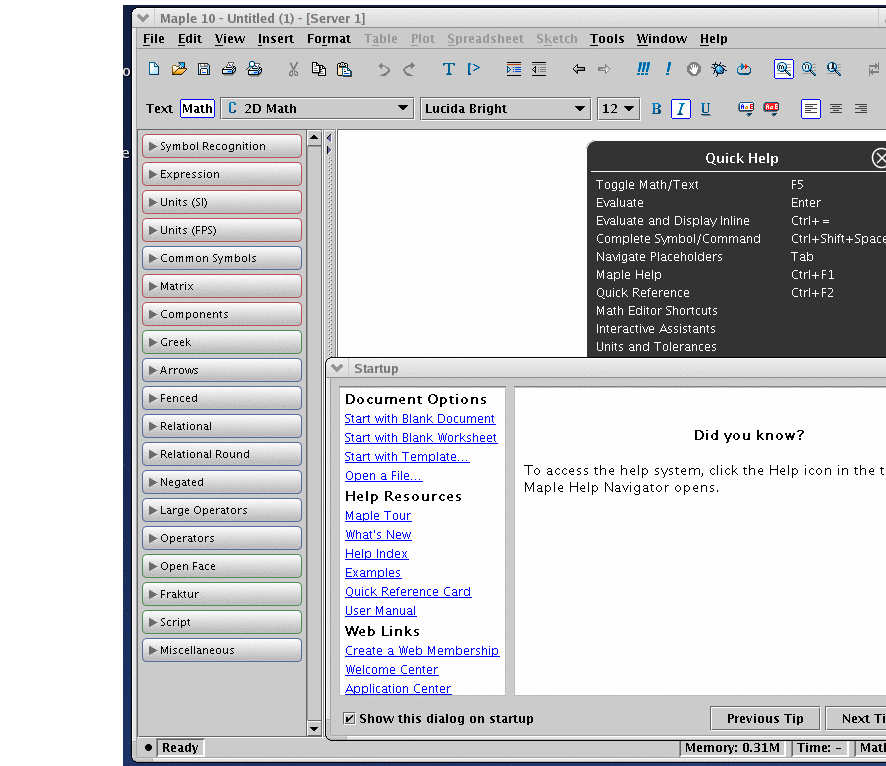Indent section toolbar icon
The width and height of the screenshot is (886, 766).
point(514,69)
